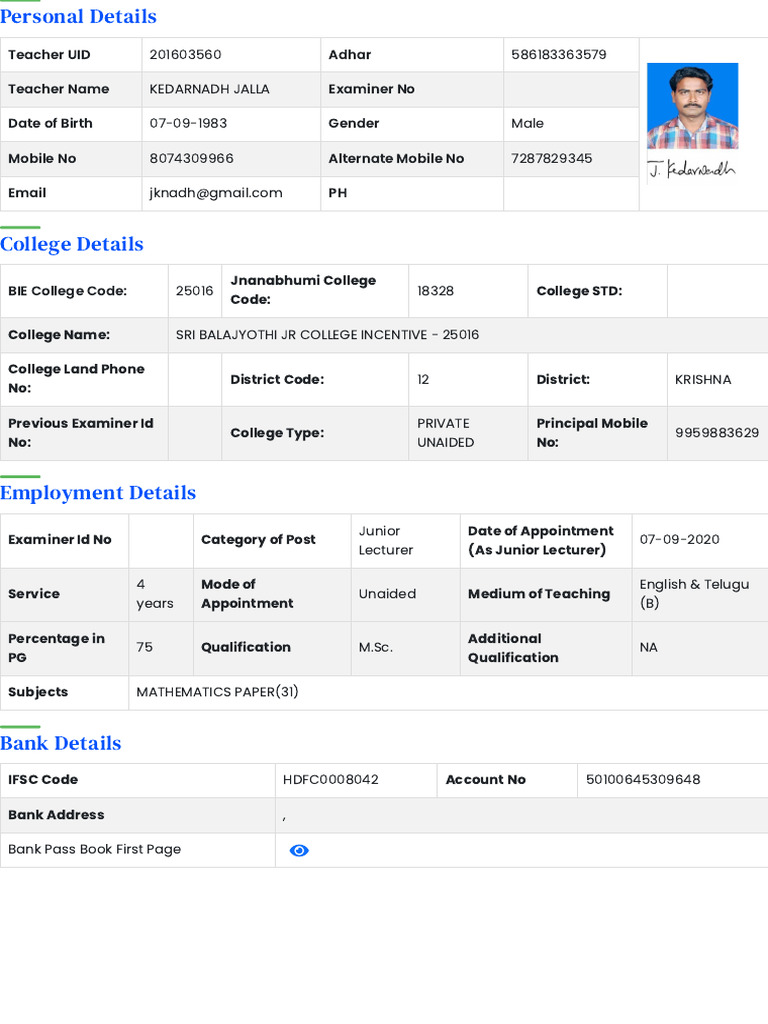
Task: Click the mobile number 8074309966
Action: tap(192, 159)
